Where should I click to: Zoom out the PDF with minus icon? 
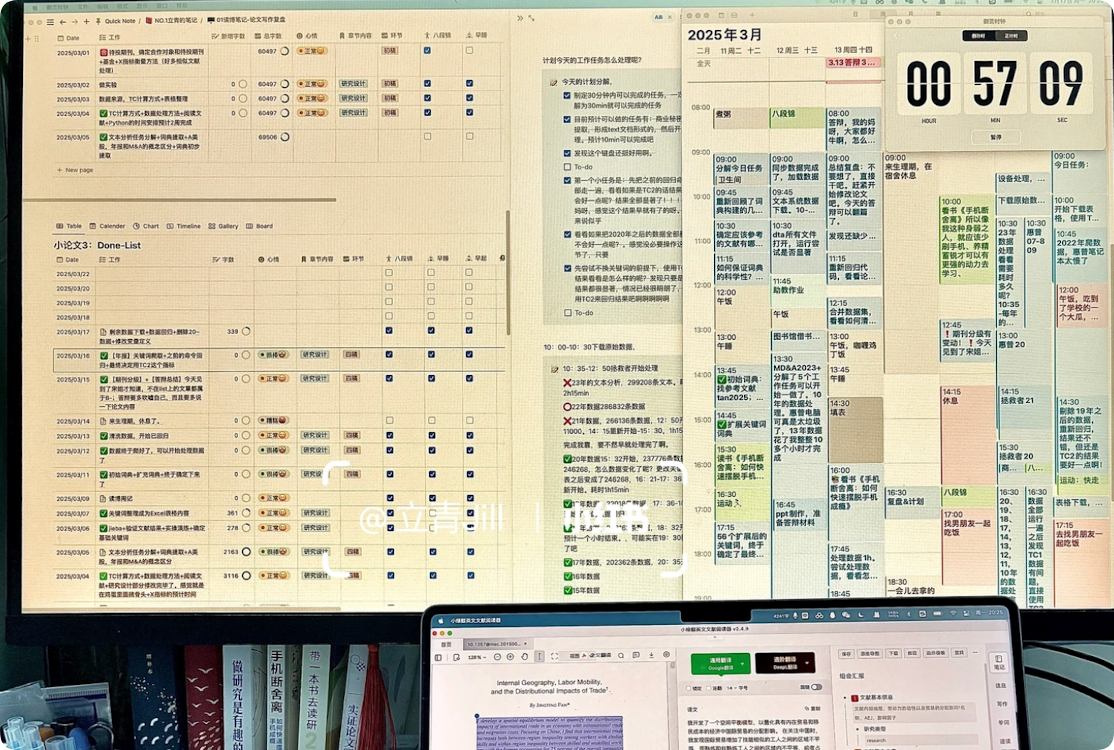497,657
